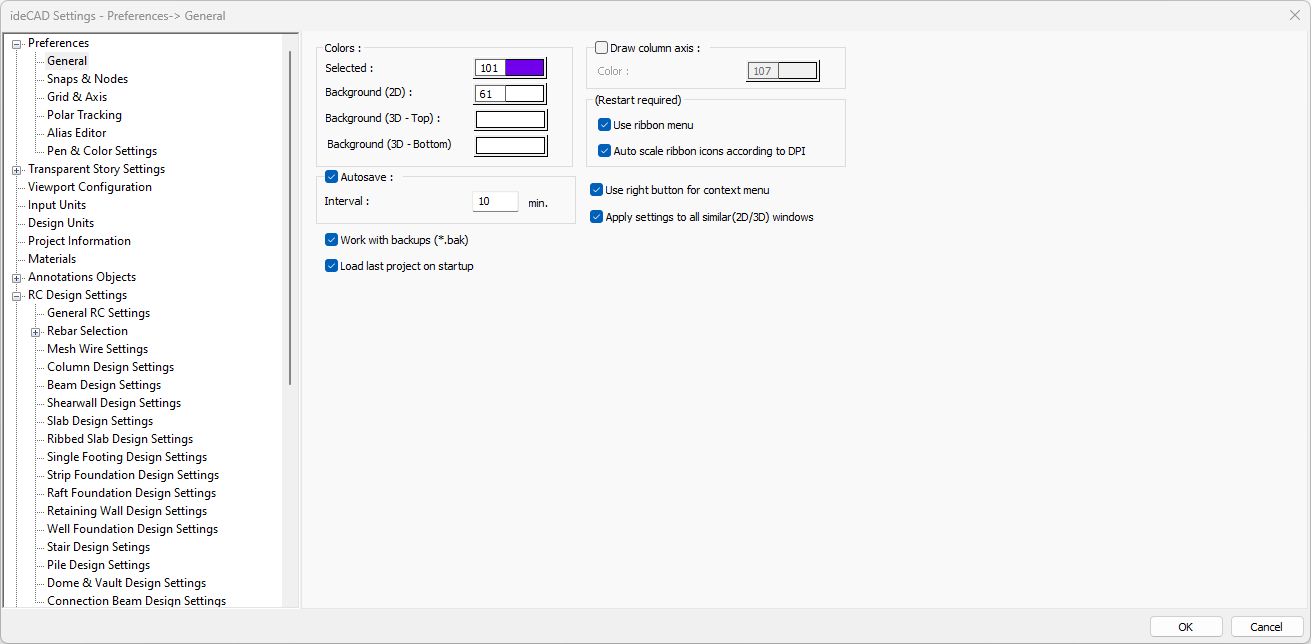
Task: Open General RC Settings
Action: pos(98,313)
